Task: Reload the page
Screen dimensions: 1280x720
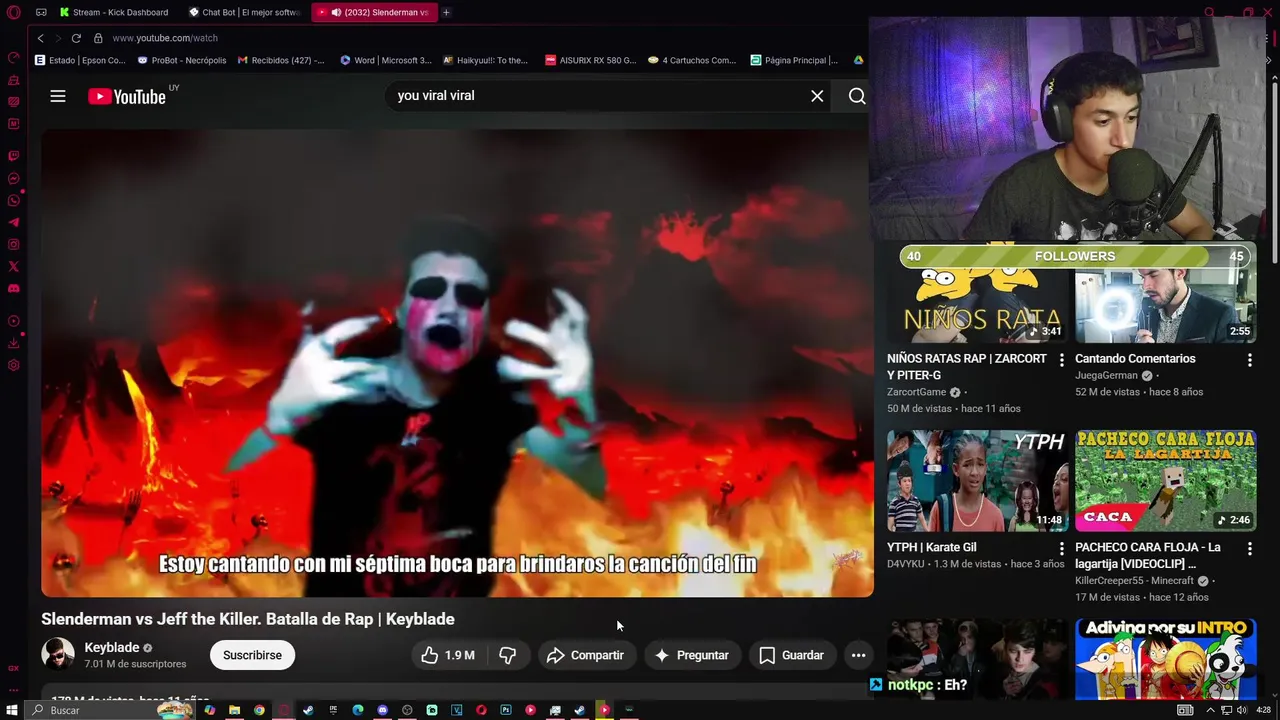Action: pos(75,38)
